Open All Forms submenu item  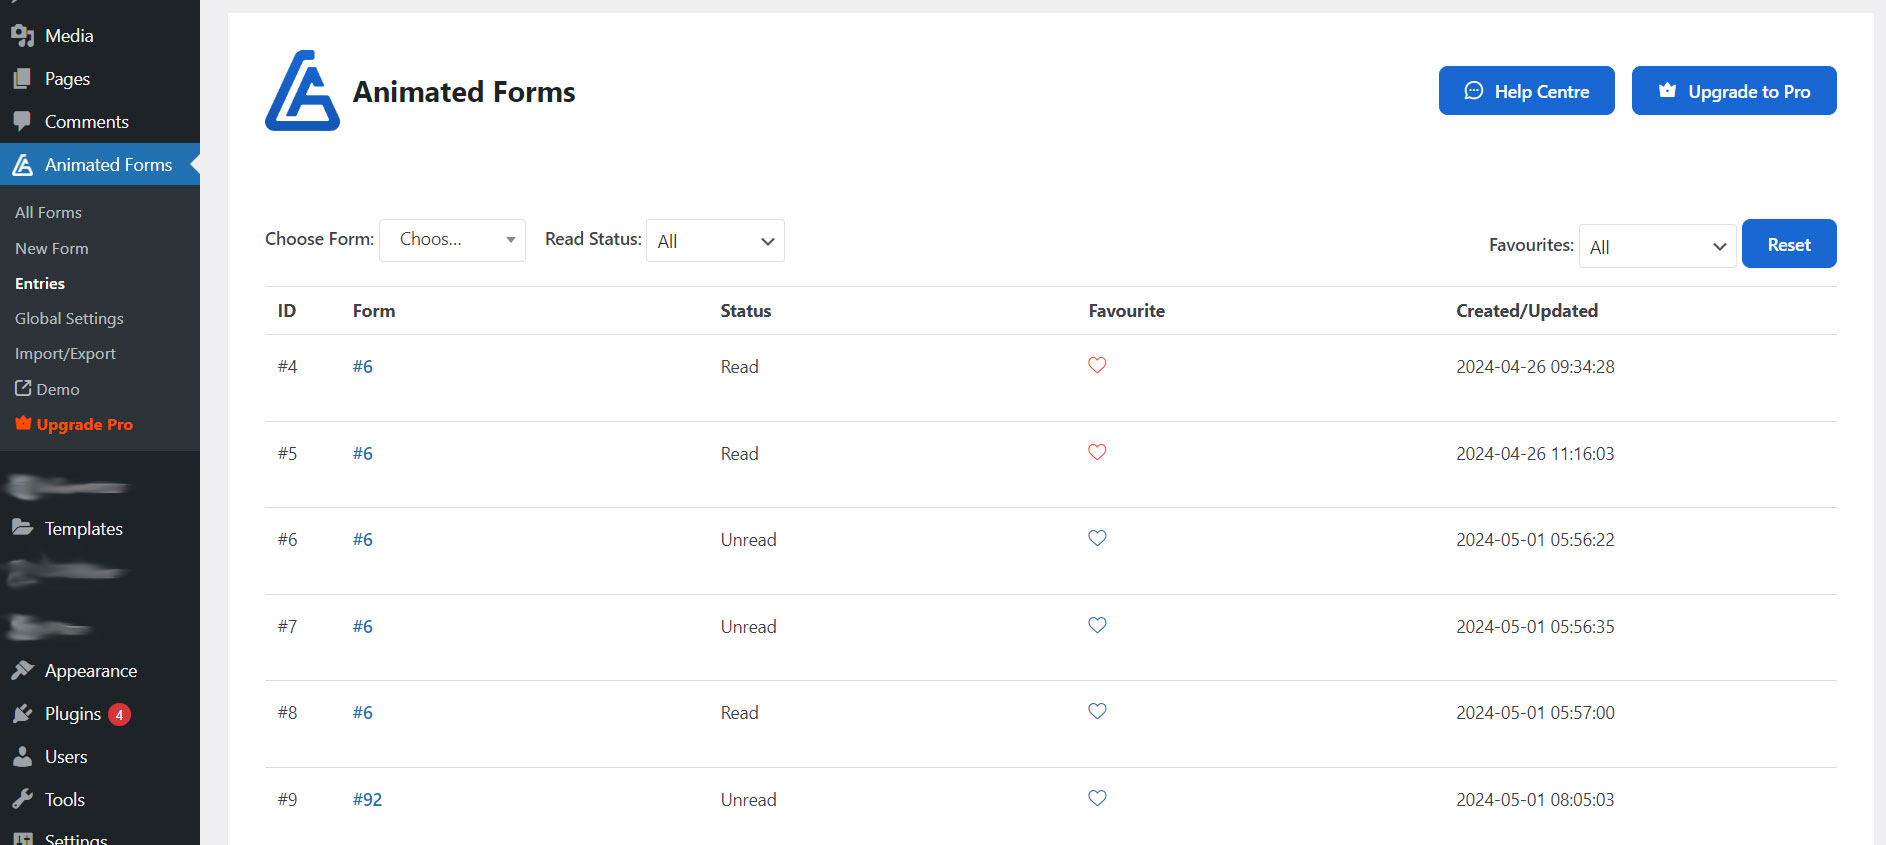click(48, 212)
